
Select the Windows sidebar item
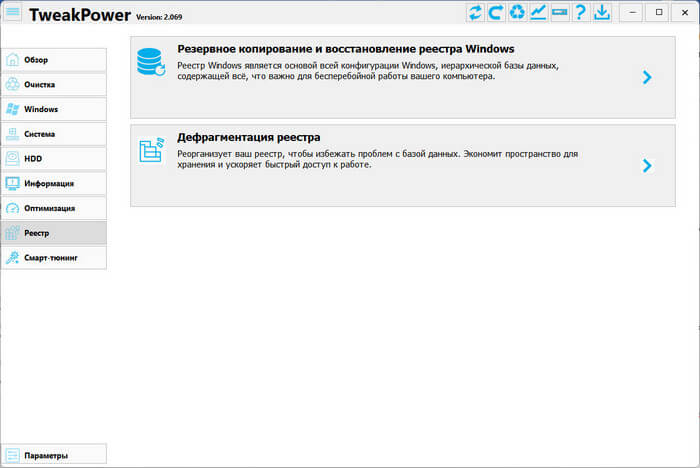coord(53,109)
